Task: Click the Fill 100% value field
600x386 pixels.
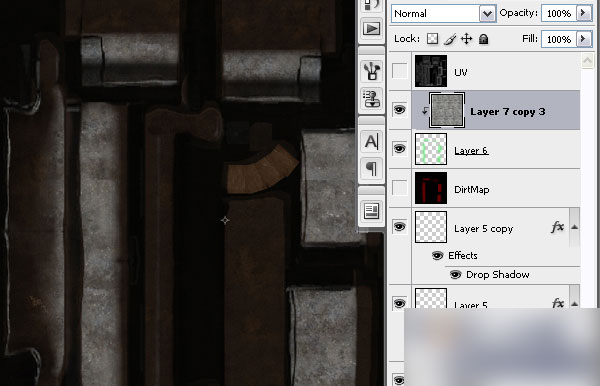Action: (x=559, y=39)
